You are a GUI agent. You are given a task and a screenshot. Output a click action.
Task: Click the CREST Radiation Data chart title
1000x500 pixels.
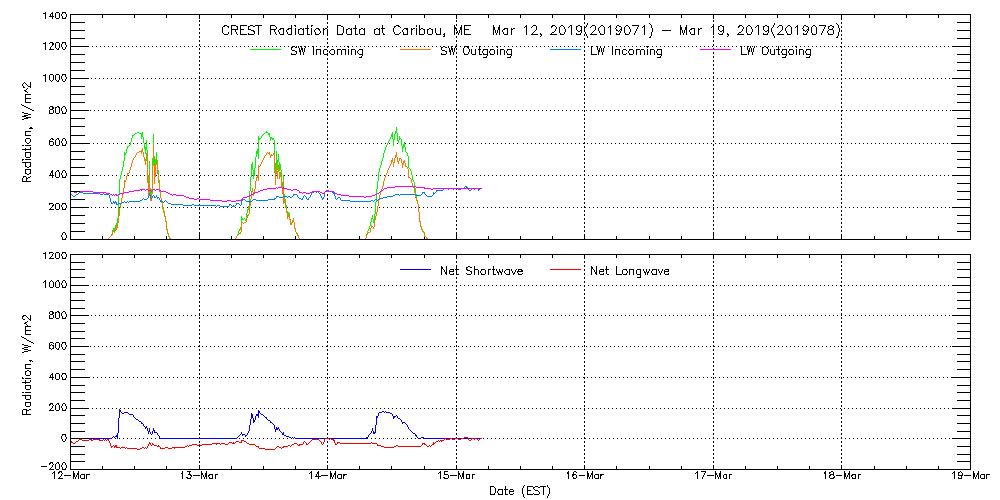pyautogui.click(x=530, y=30)
